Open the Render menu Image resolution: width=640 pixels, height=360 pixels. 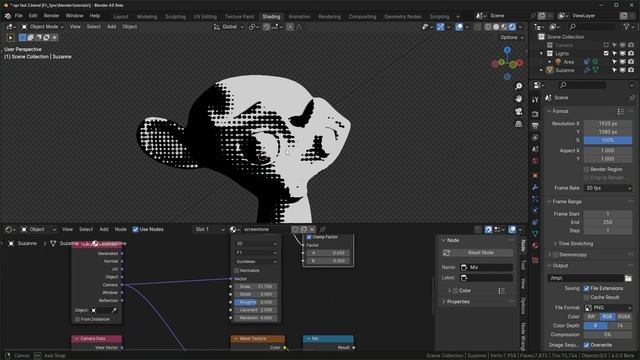51,16
